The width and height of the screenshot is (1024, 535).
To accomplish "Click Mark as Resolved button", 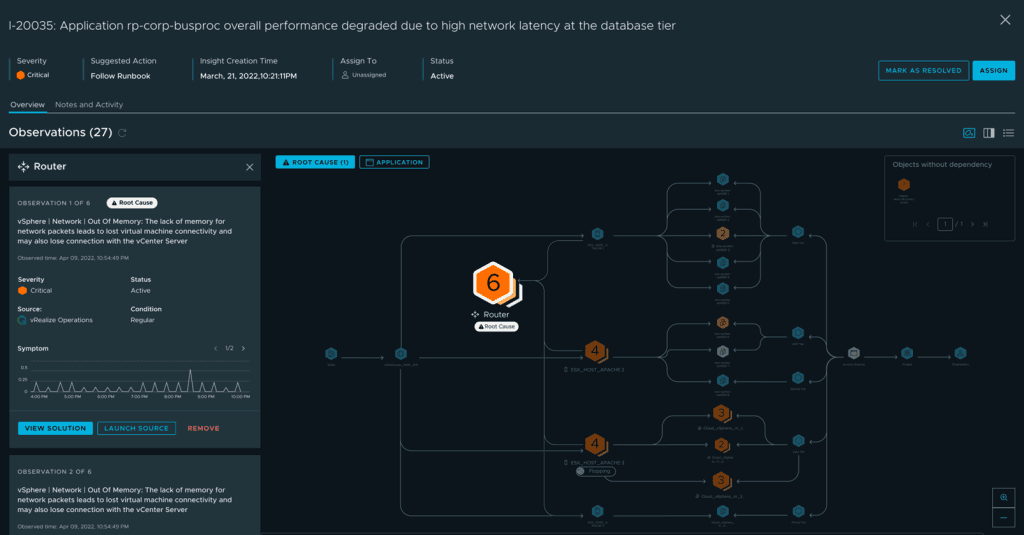I will coord(923,70).
